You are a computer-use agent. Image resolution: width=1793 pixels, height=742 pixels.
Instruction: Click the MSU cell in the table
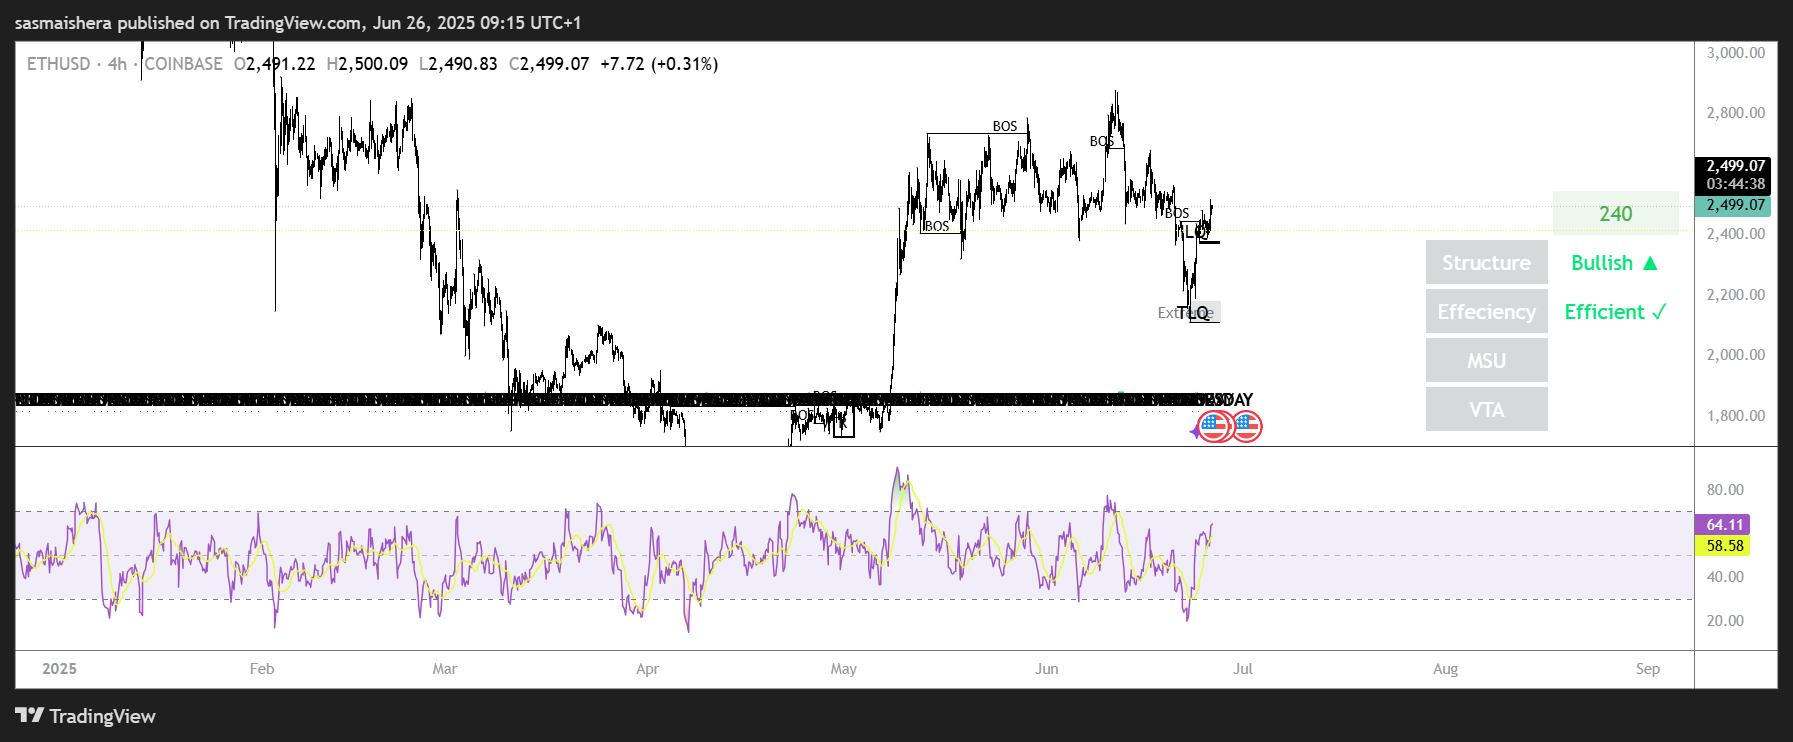pyautogui.click(x=1486, y=361)
